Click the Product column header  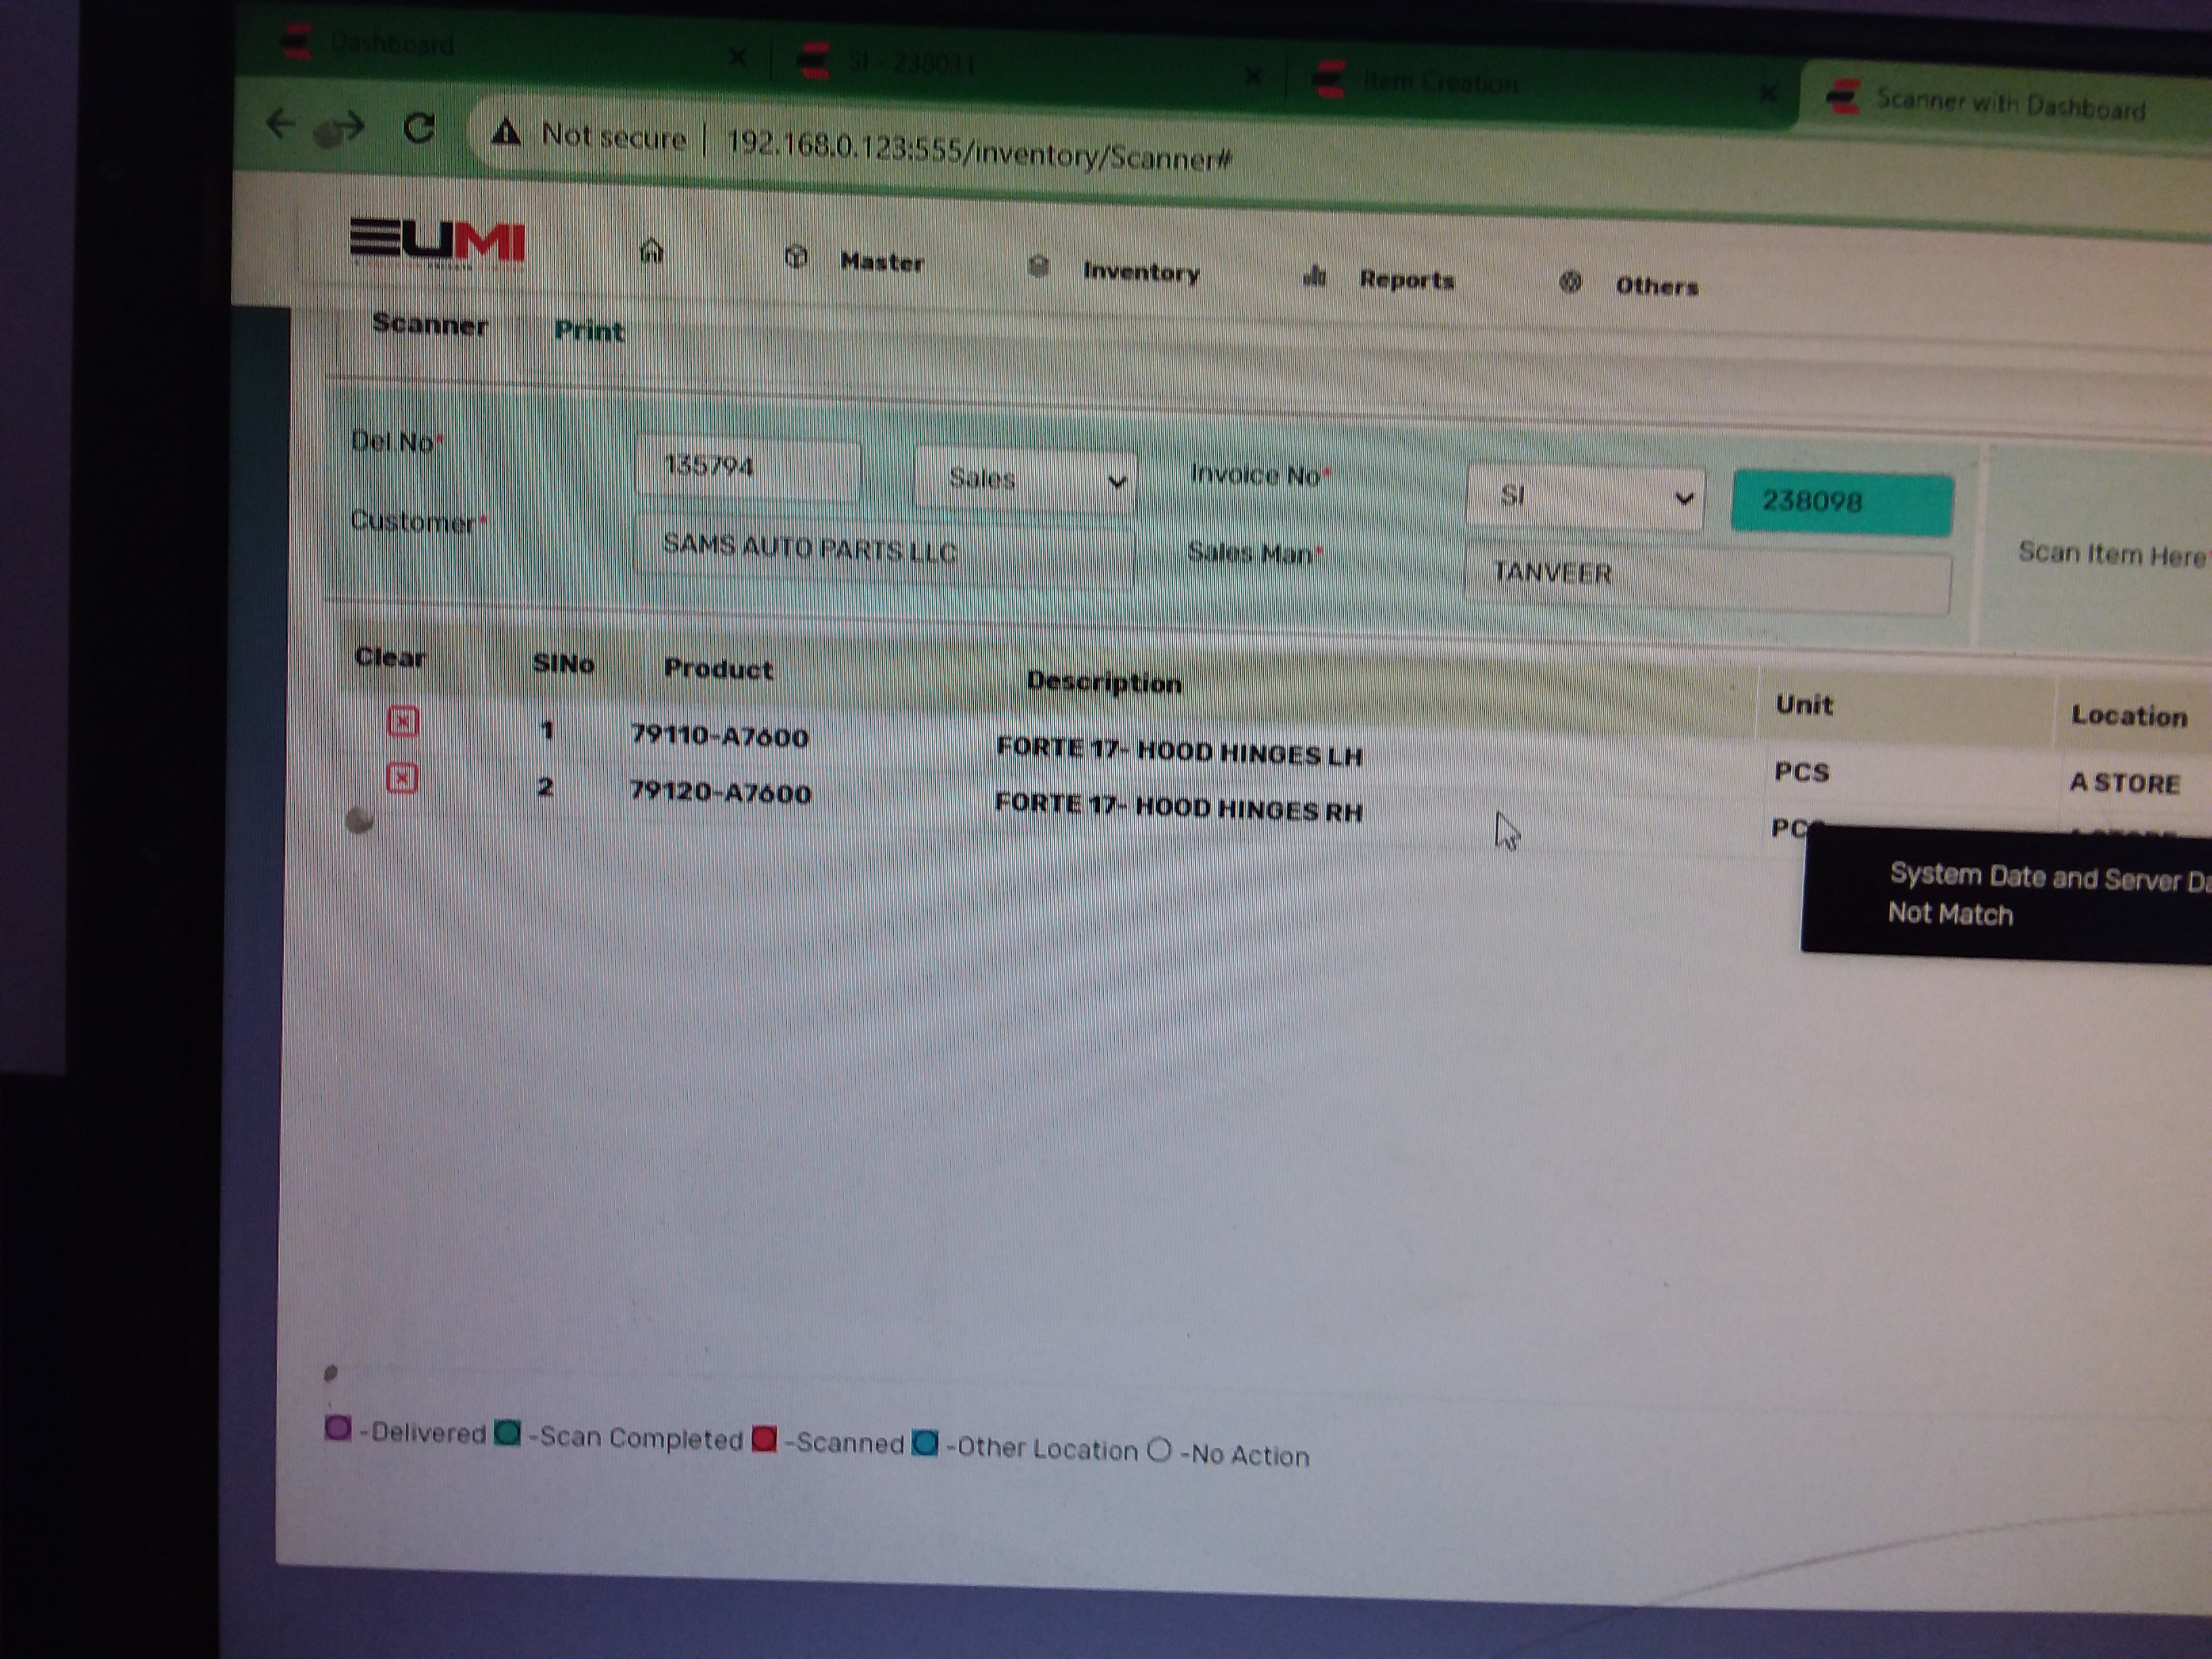coord(718,669)
